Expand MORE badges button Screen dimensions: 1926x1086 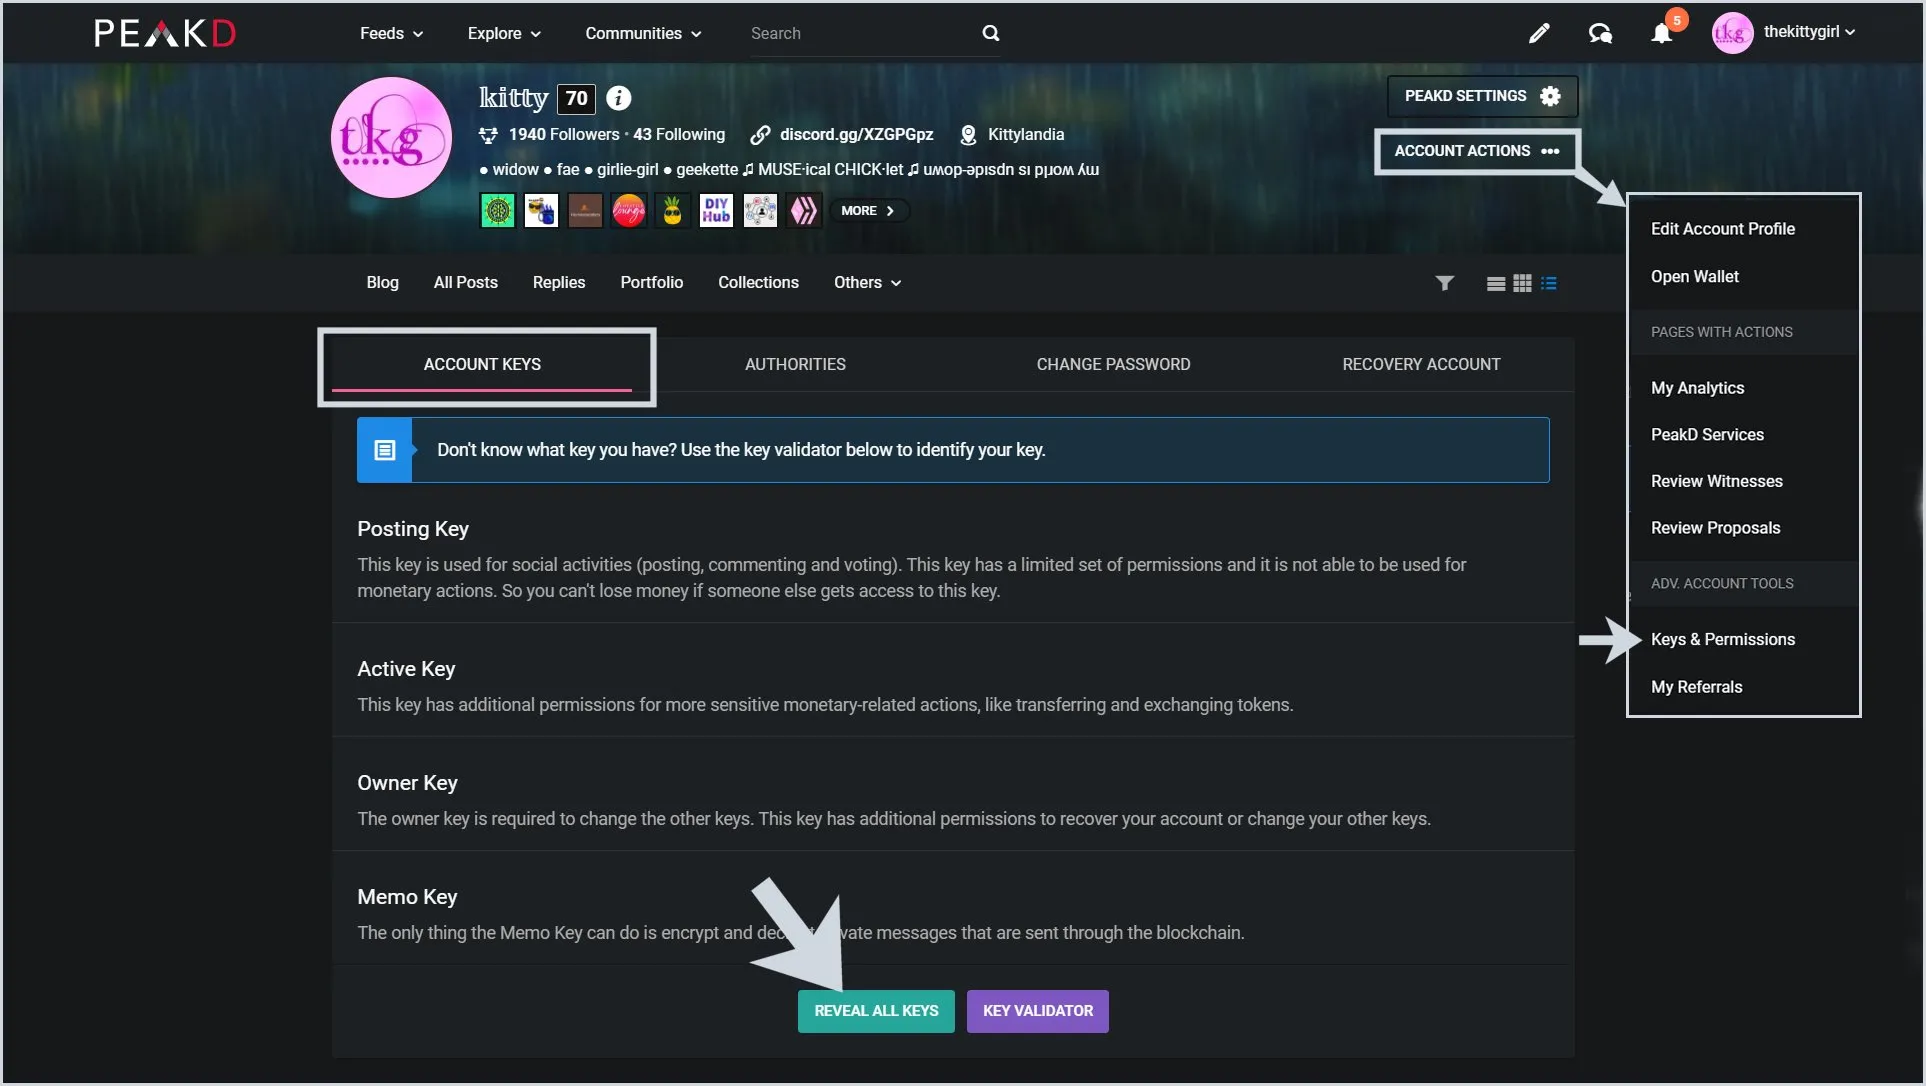click(x=868, y=211)
